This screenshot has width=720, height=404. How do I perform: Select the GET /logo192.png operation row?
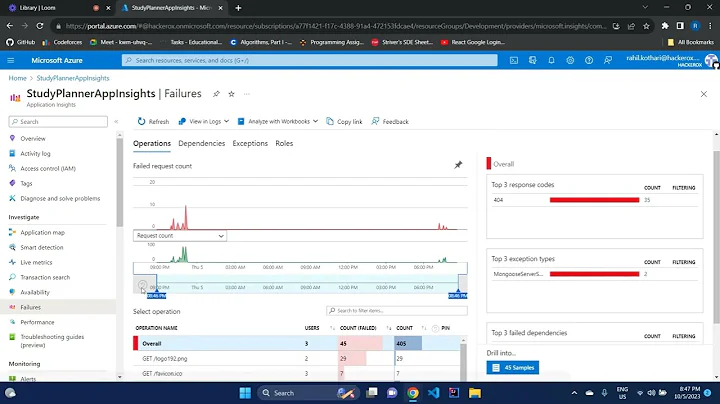(297, 359)
